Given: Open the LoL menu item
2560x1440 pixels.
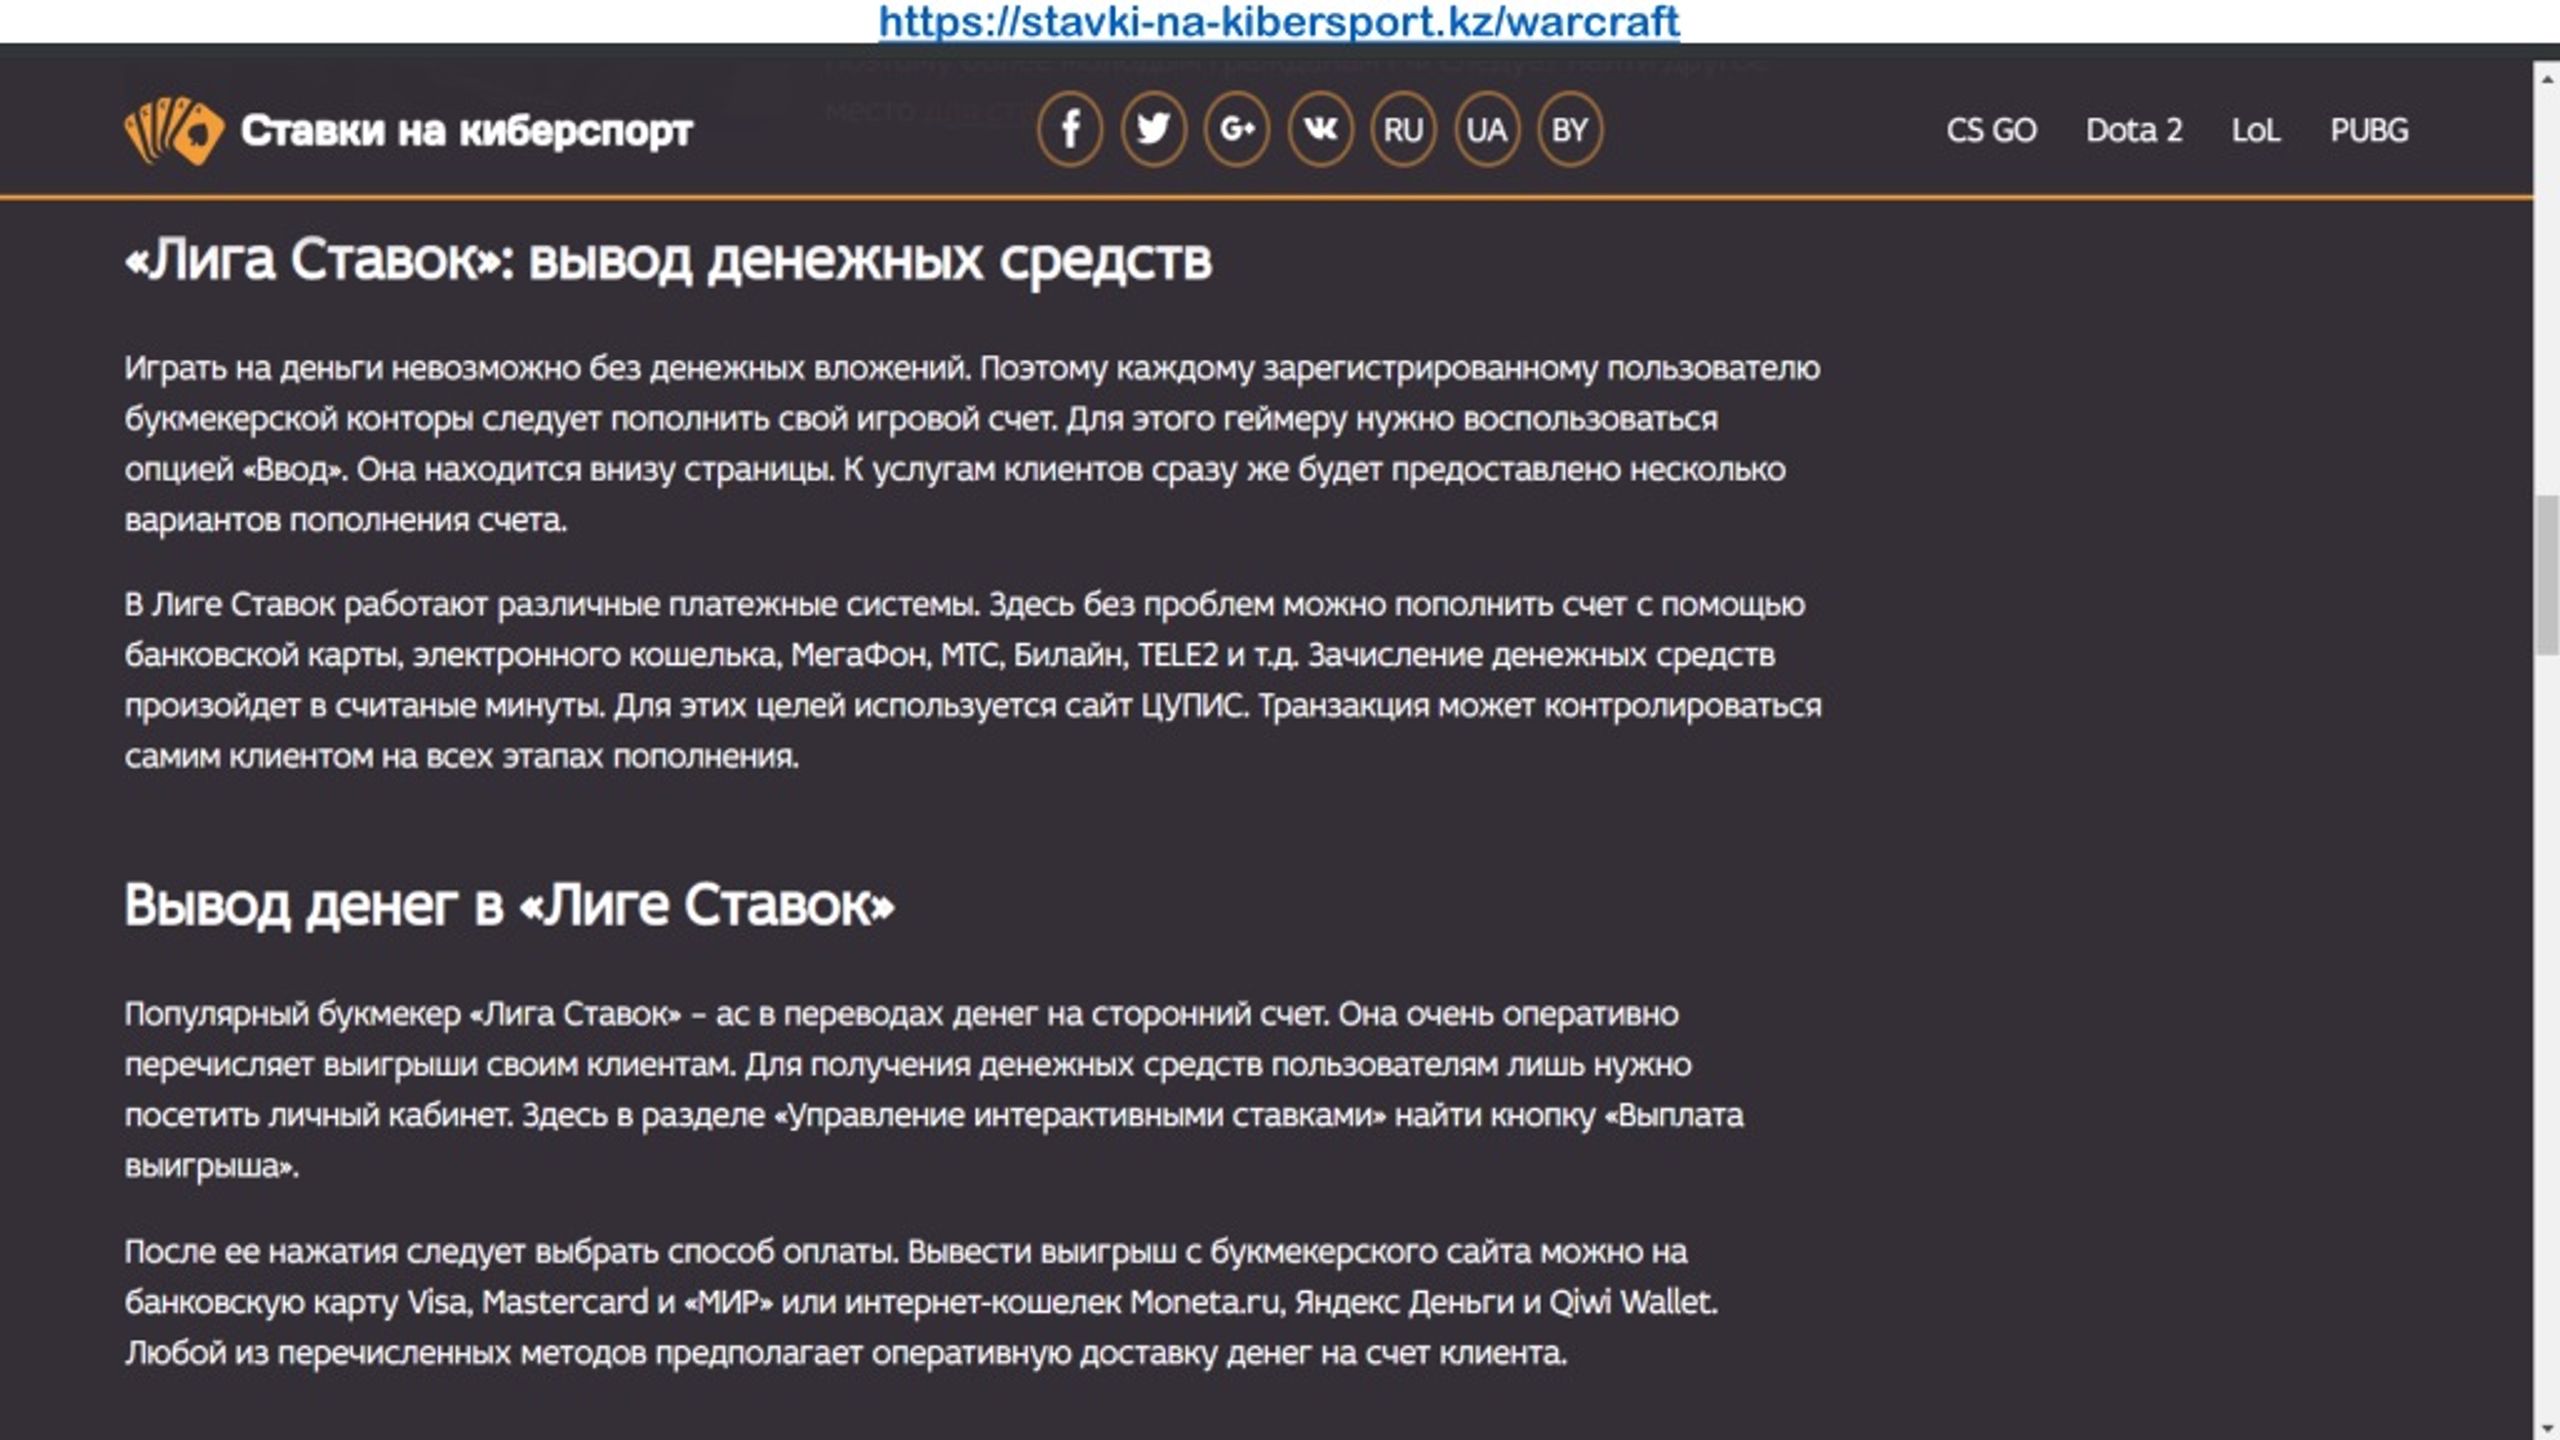Looking at the screenshot, I should pos(2256,131).
